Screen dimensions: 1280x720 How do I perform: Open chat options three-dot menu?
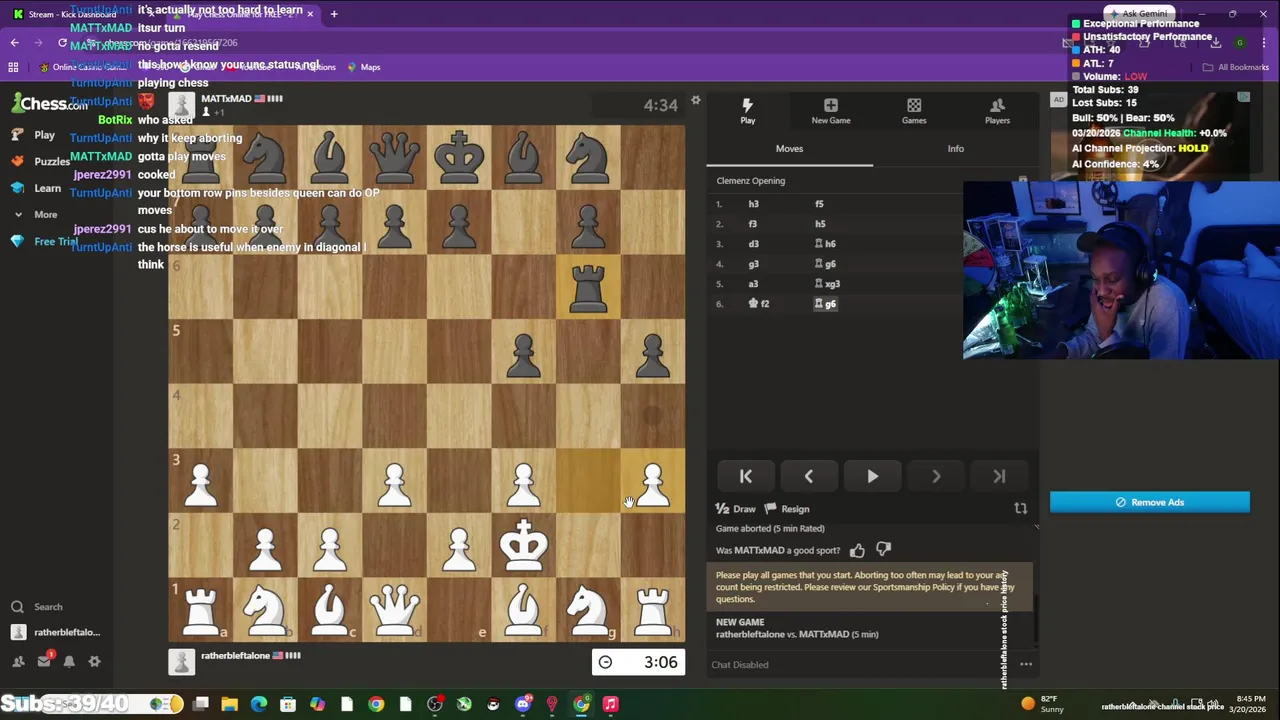(x=1025, y=664)
